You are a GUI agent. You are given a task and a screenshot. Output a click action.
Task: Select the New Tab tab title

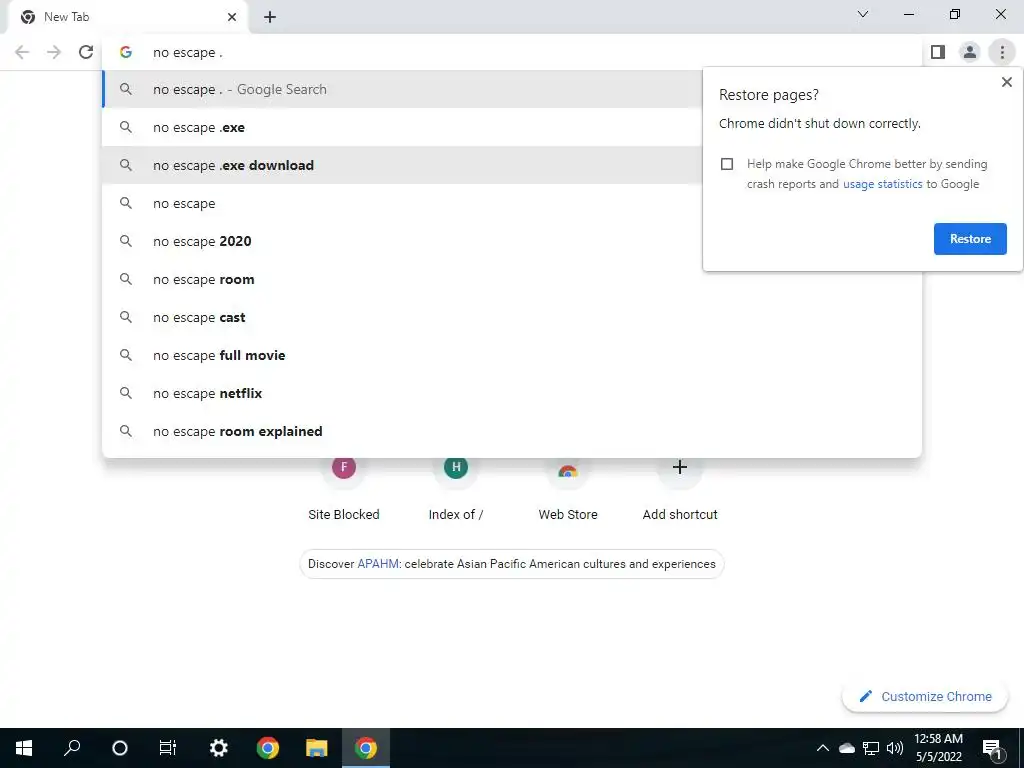(x=67, y=17)
